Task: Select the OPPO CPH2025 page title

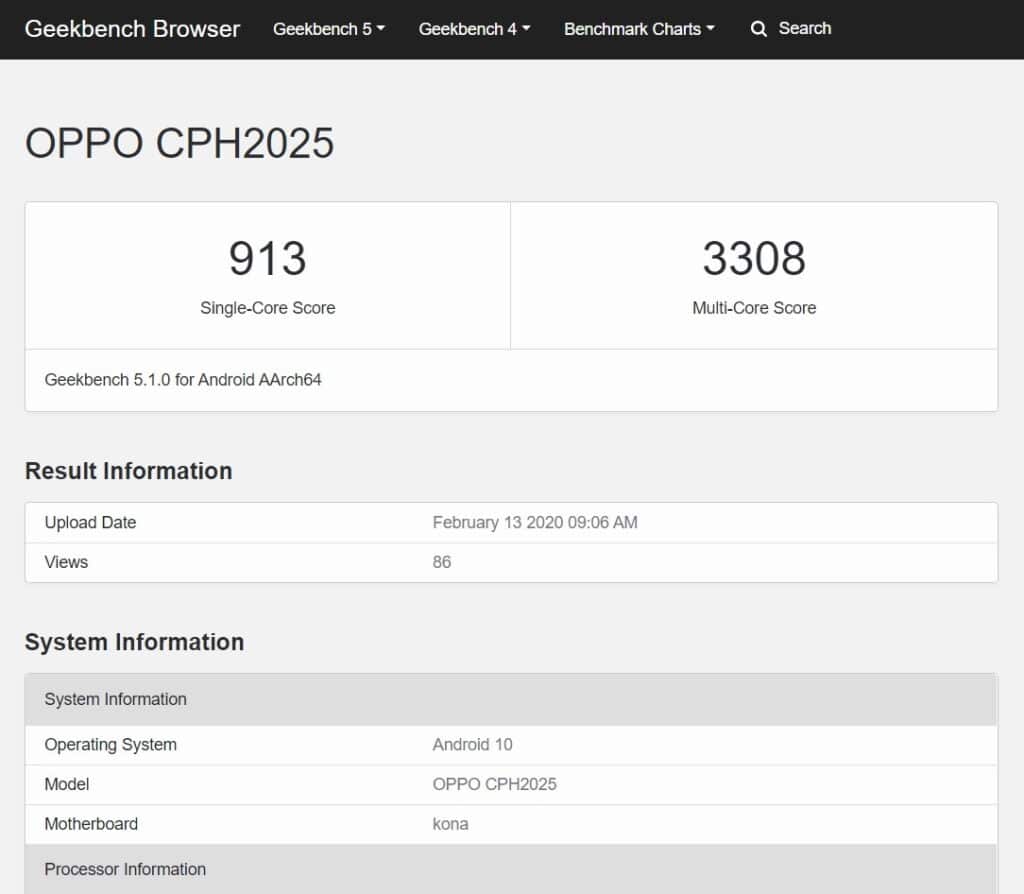Action: click(x=180, y=143)
